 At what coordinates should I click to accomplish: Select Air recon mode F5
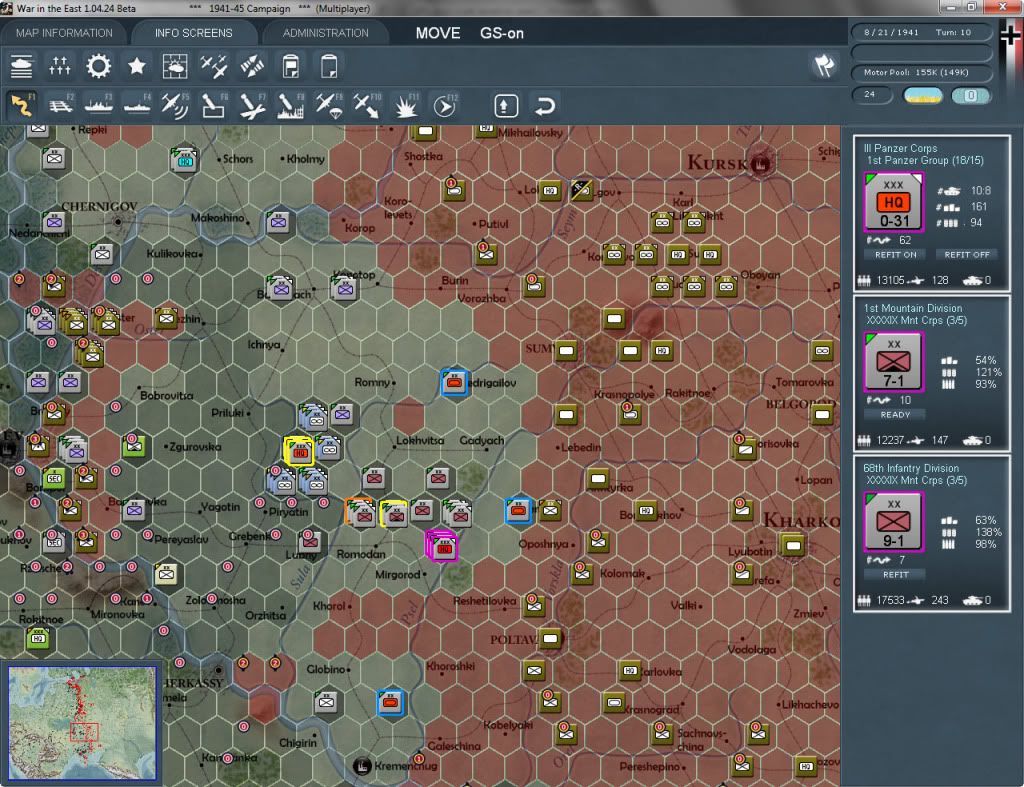click(x=176, y=105)
